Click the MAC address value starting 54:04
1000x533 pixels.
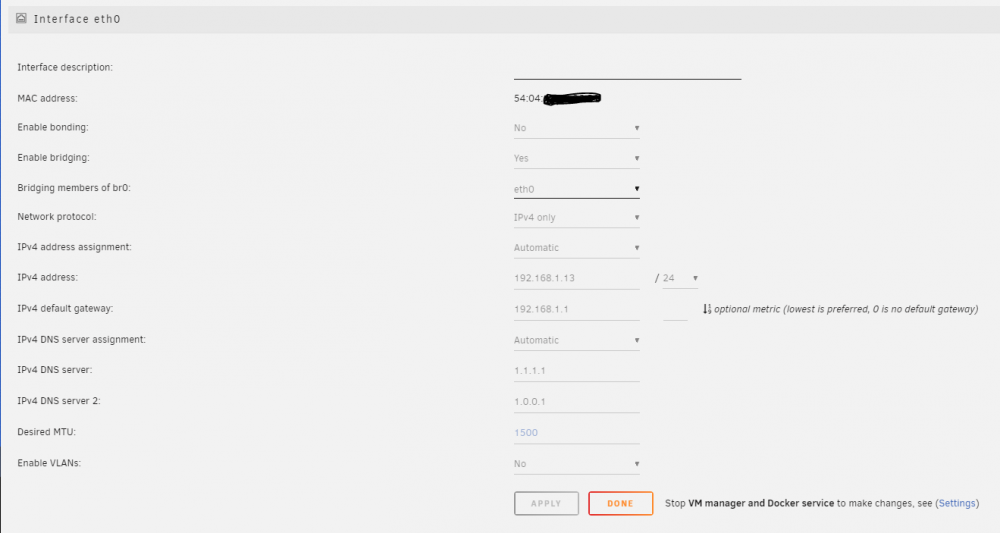point(557,98)
